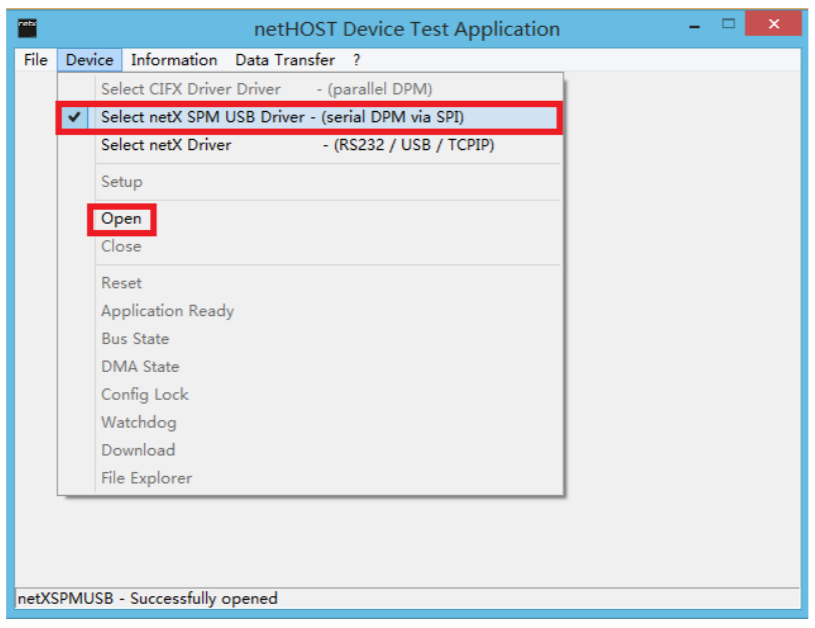This screenshot has height=628, width=815.
Task: Click Close in the Device menu
Action: point(310,246)
